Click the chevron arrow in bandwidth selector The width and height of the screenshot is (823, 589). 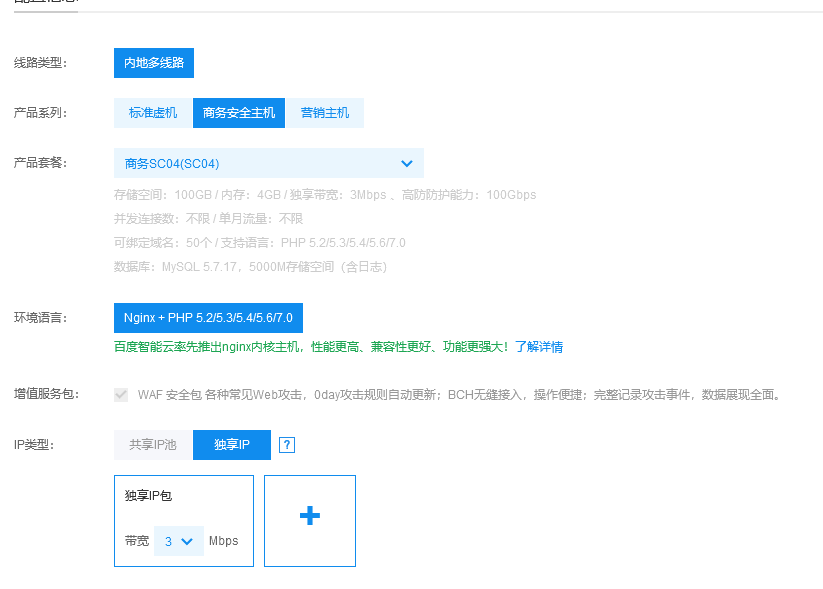tap(186, 541)
